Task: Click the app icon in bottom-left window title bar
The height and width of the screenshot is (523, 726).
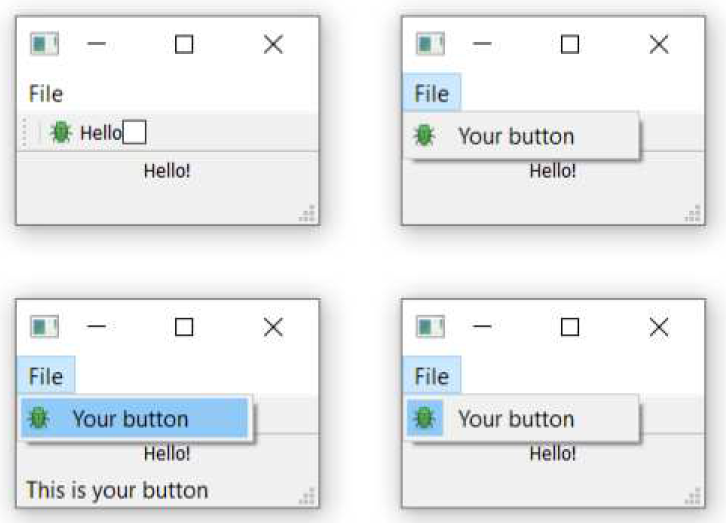Action: click(44, 326)
